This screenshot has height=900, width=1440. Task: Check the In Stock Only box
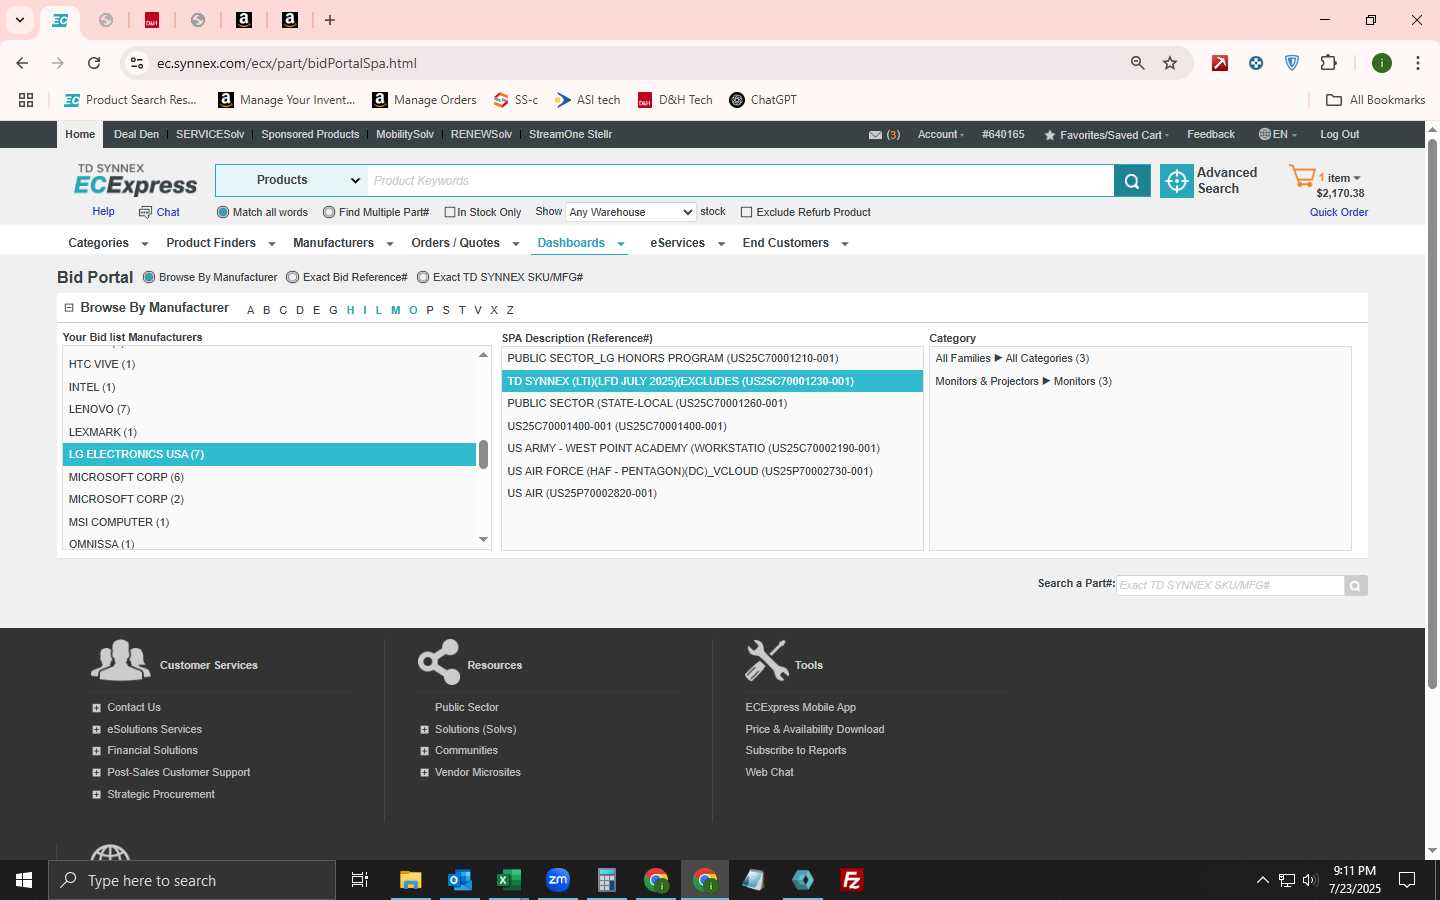coord(450,212)
